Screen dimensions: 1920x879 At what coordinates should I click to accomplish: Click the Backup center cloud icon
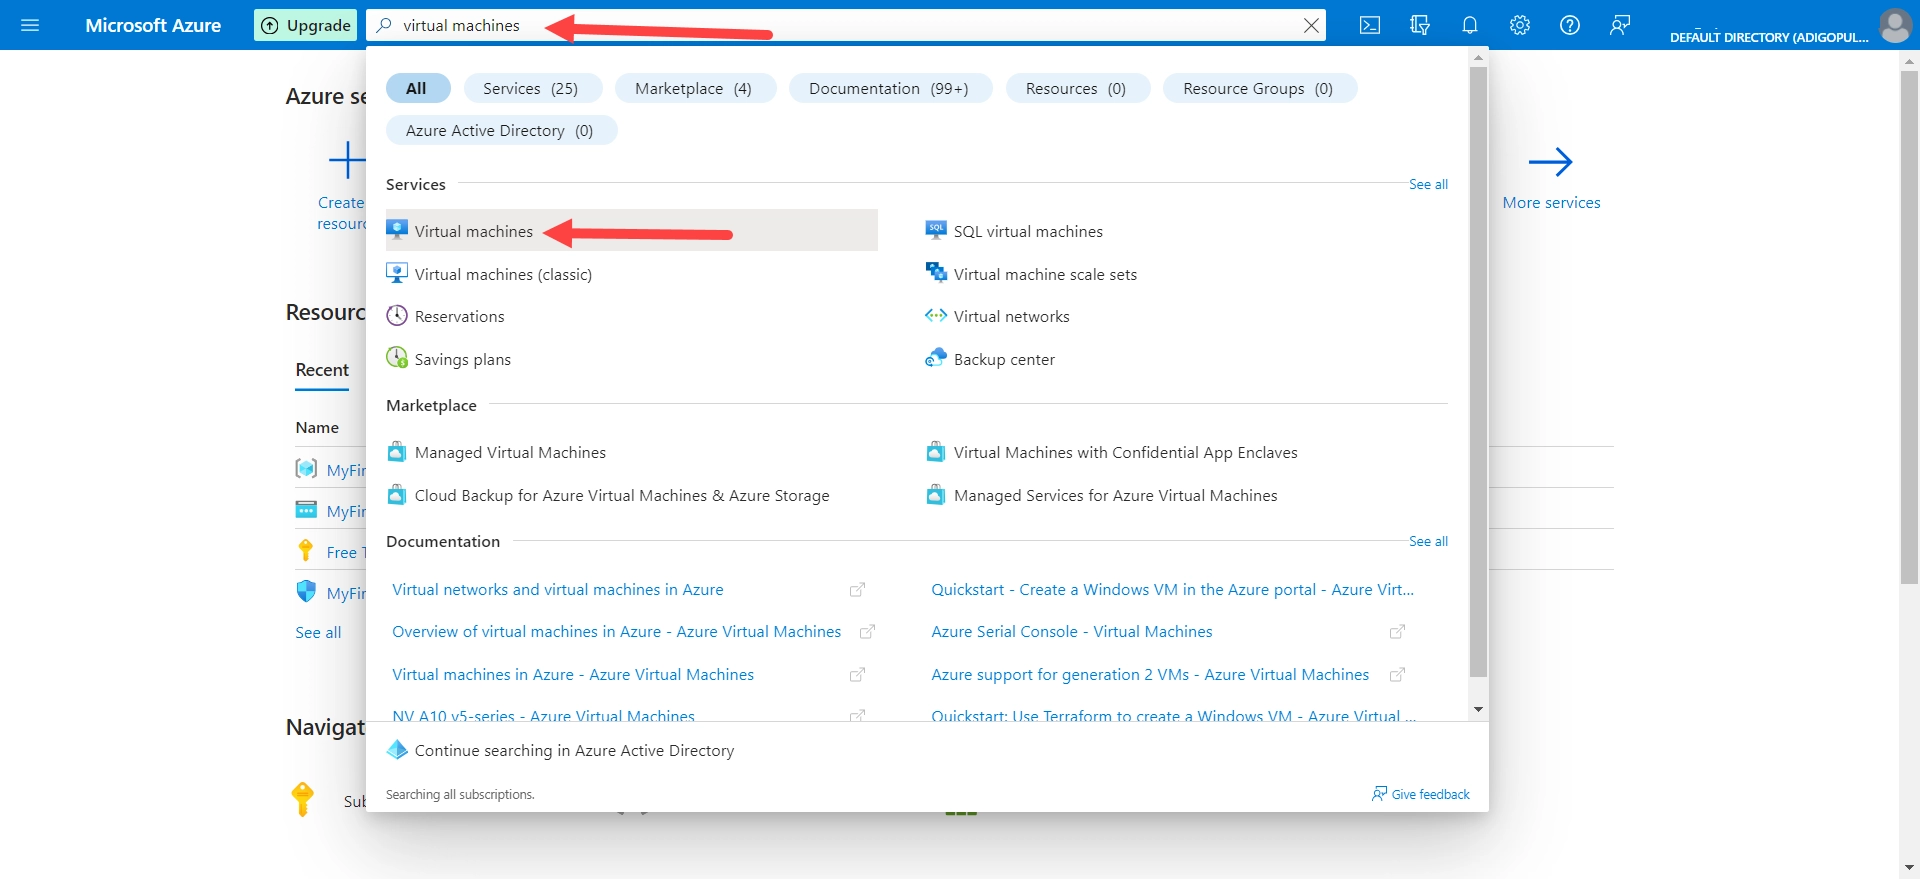pyautogui.click(x=936, y=358)
